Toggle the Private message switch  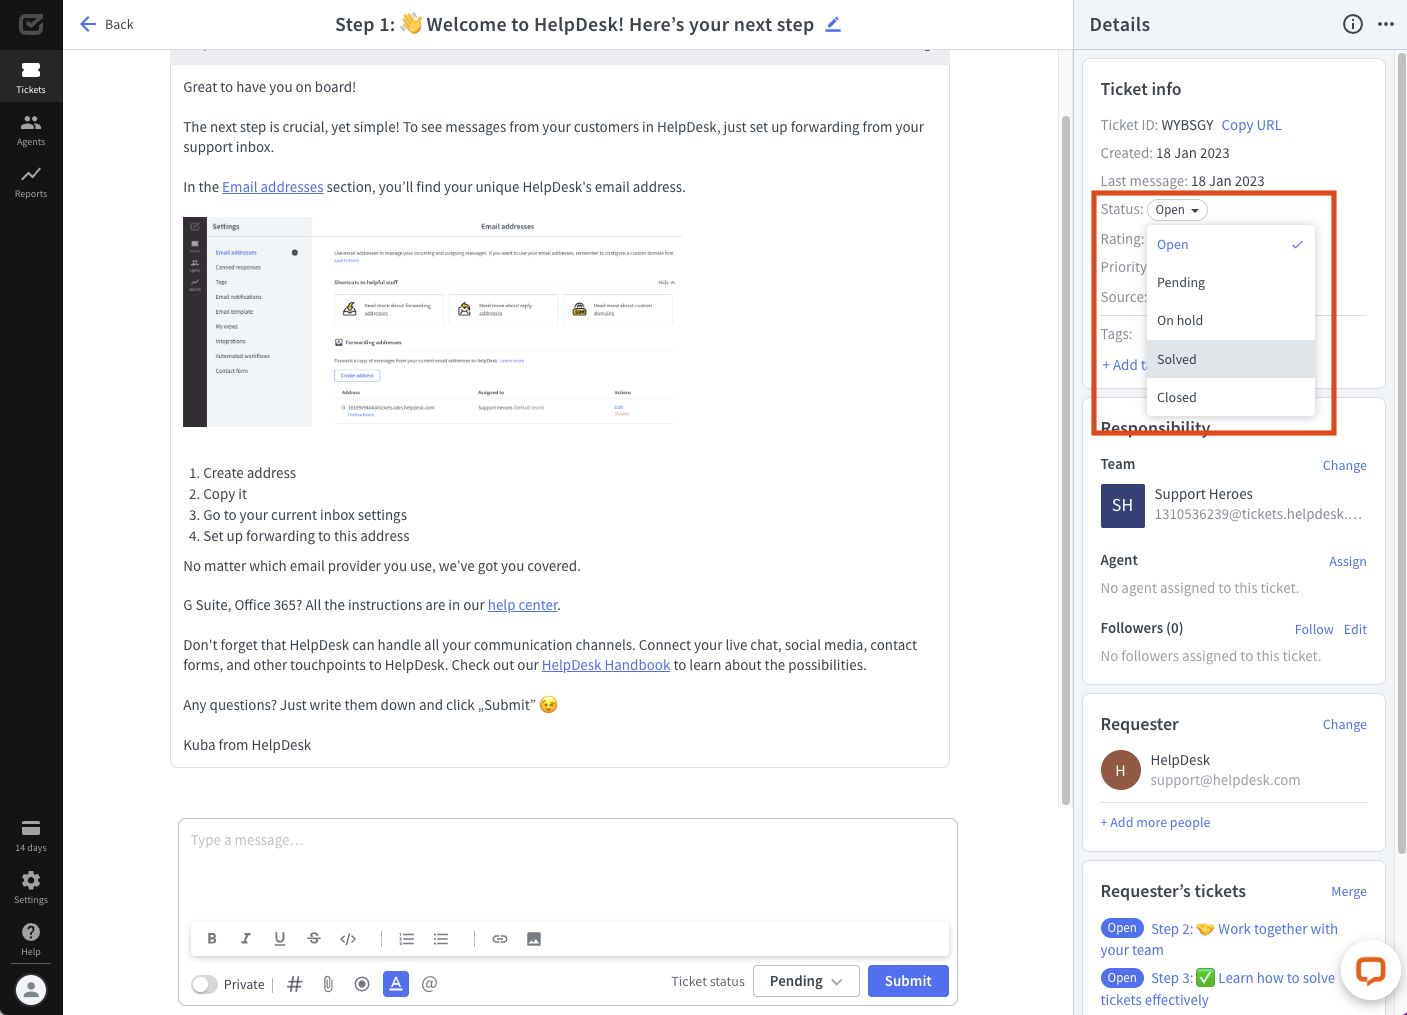point(205,984)
